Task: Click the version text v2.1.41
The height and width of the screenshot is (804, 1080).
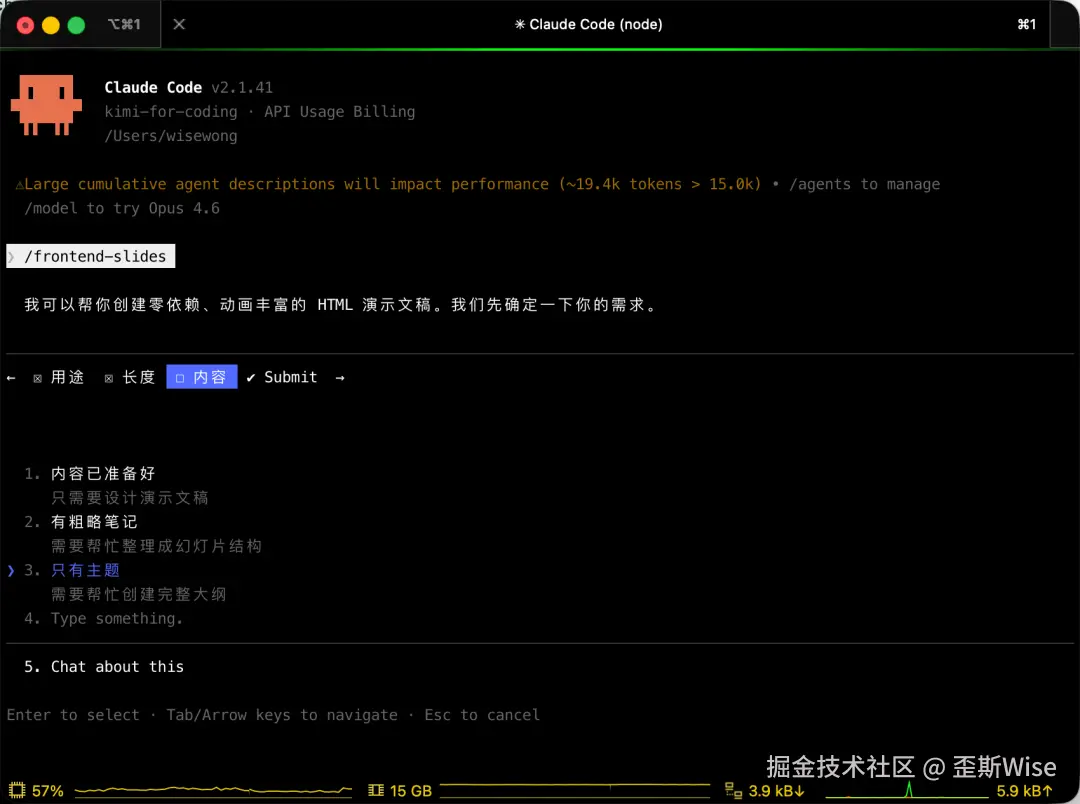Action: click(242, 87)
